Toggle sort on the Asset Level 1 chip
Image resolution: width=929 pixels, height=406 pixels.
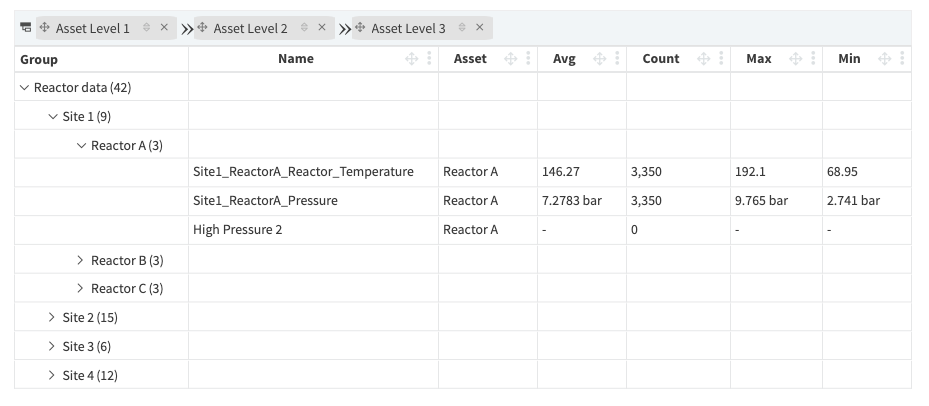(146, 27)
